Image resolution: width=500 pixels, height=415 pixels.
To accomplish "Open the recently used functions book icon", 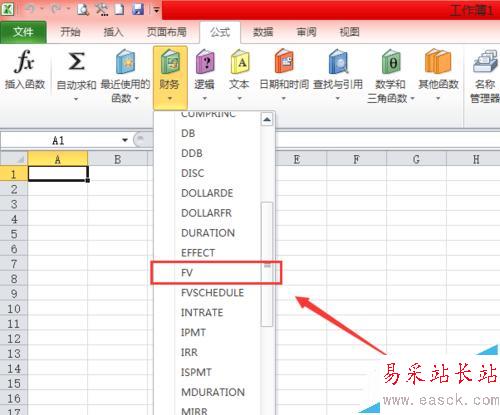I will tap(125, 61).
